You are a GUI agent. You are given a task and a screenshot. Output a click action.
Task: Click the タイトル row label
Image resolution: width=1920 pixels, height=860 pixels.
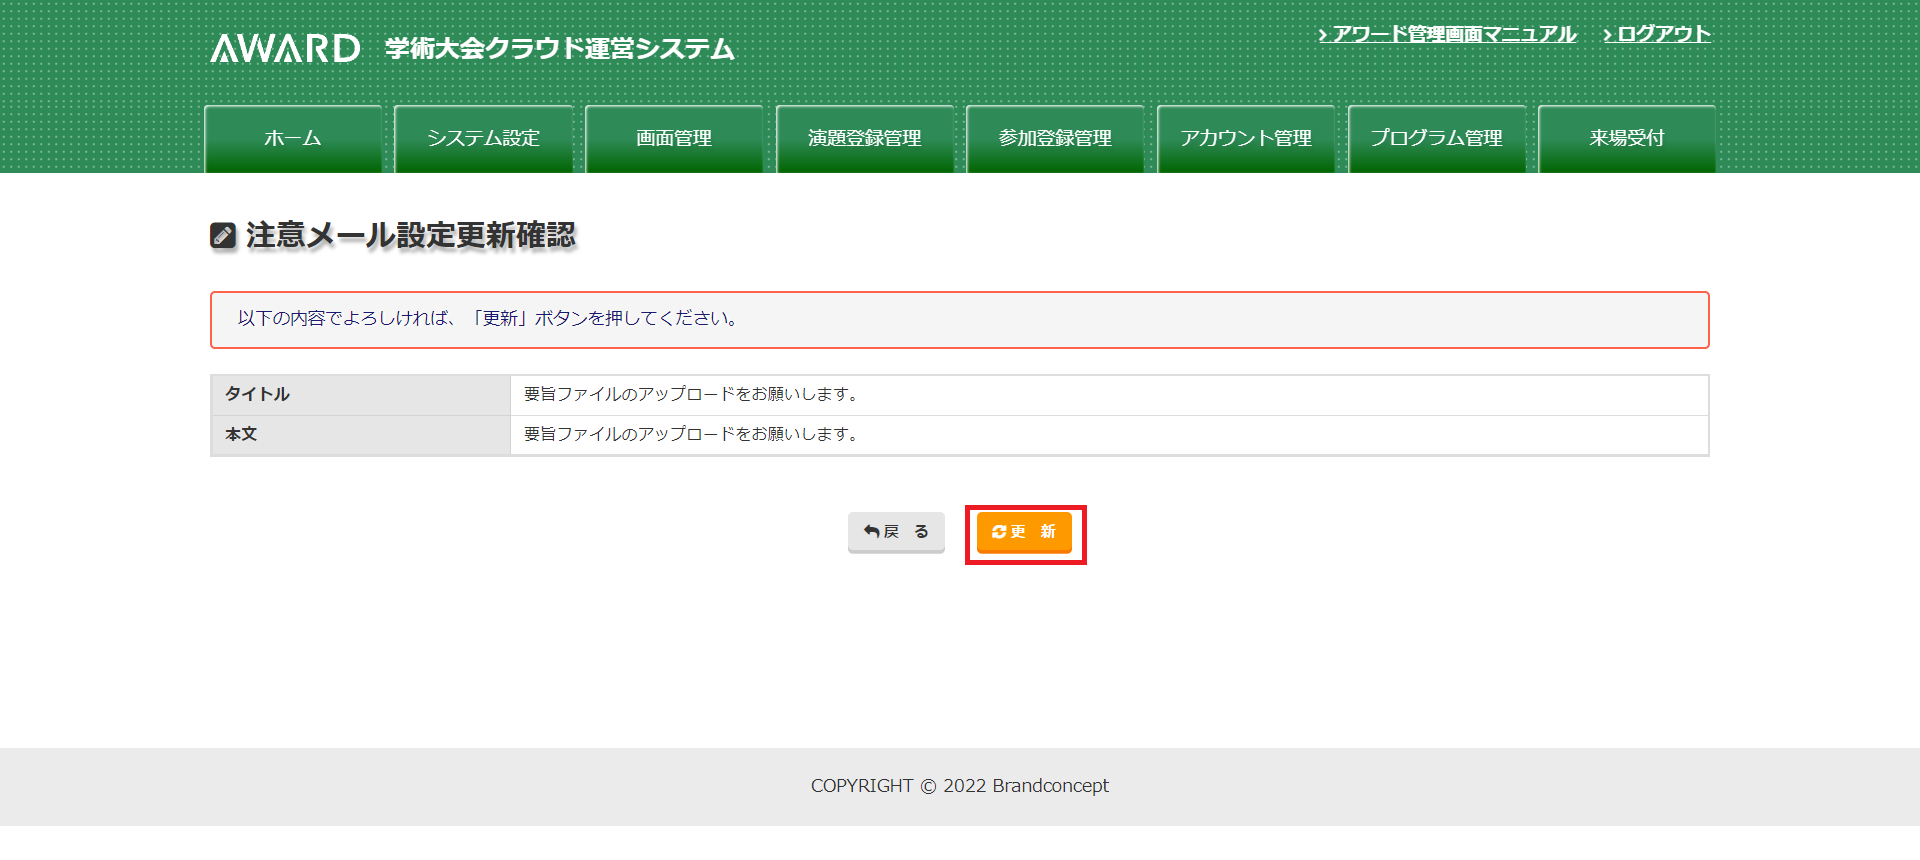(360, 395)
